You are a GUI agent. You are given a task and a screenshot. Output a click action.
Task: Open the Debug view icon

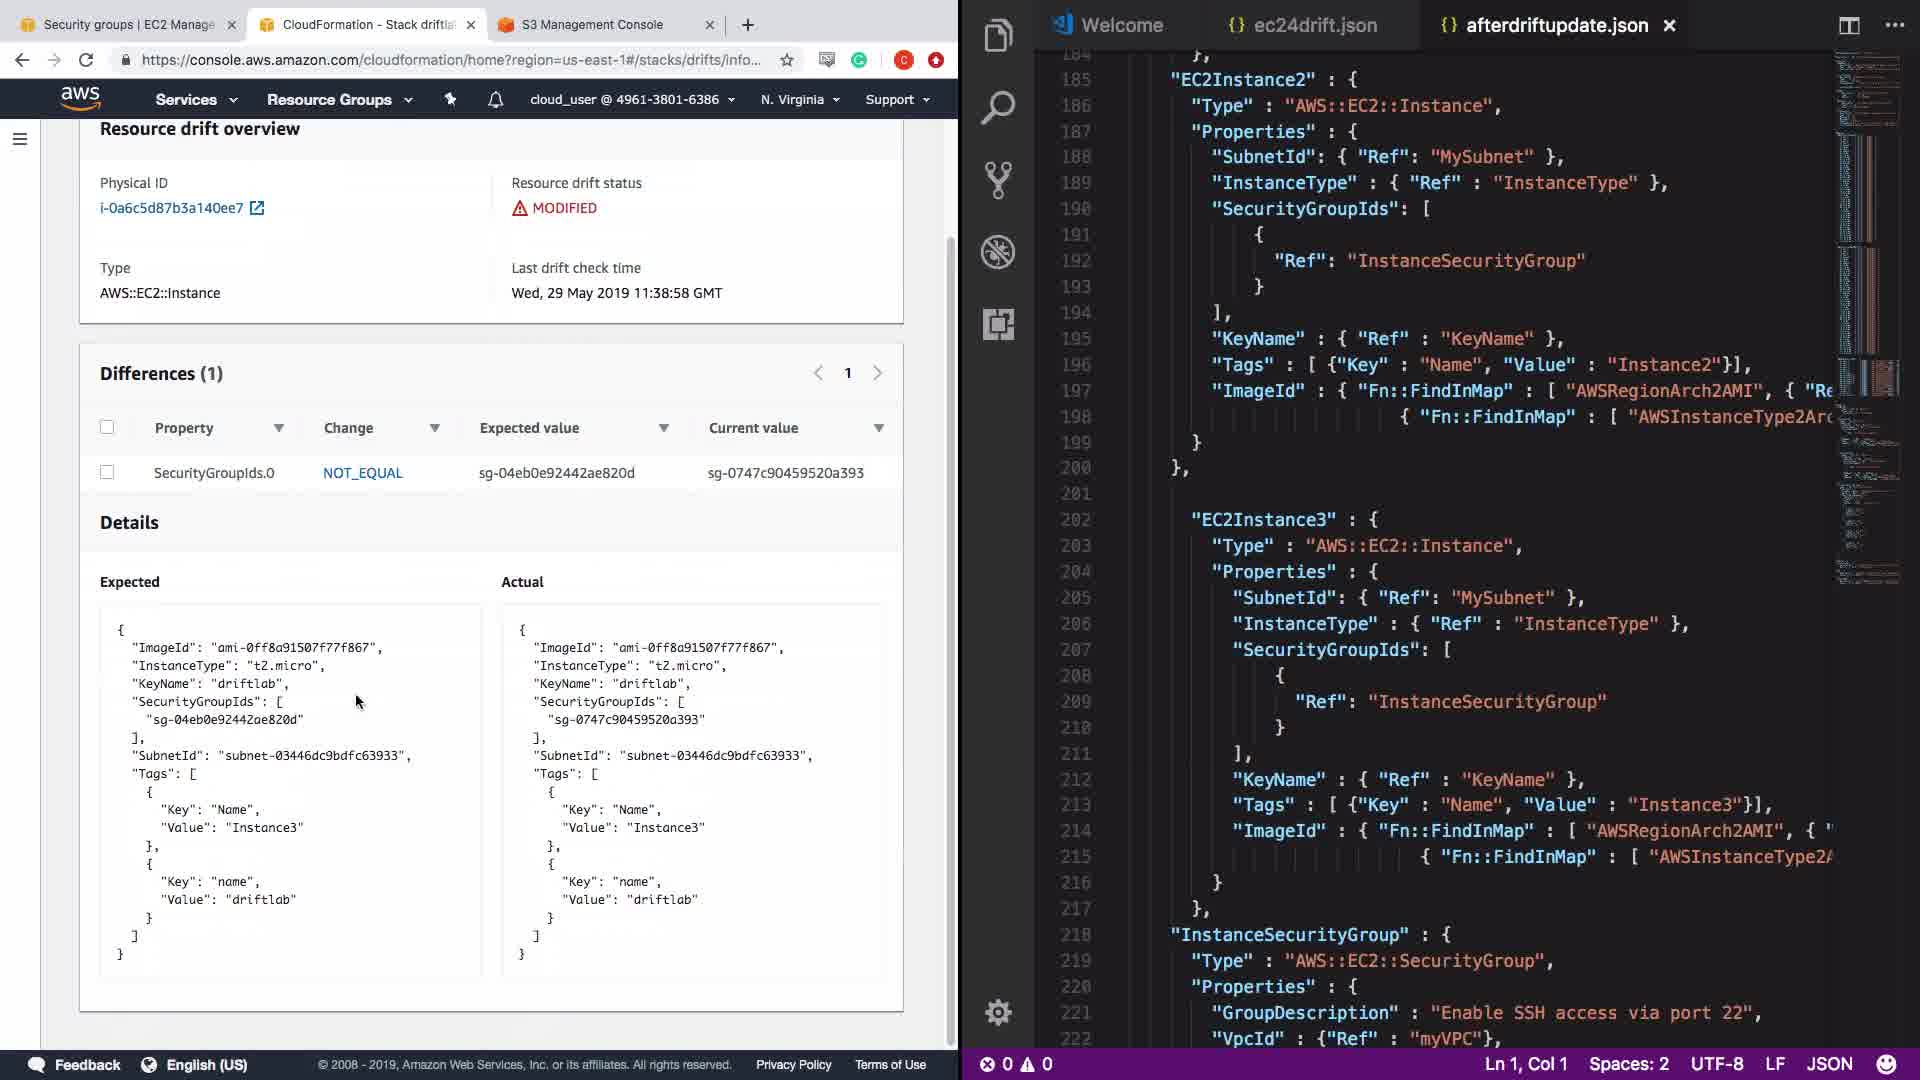(x=998, y=252)
